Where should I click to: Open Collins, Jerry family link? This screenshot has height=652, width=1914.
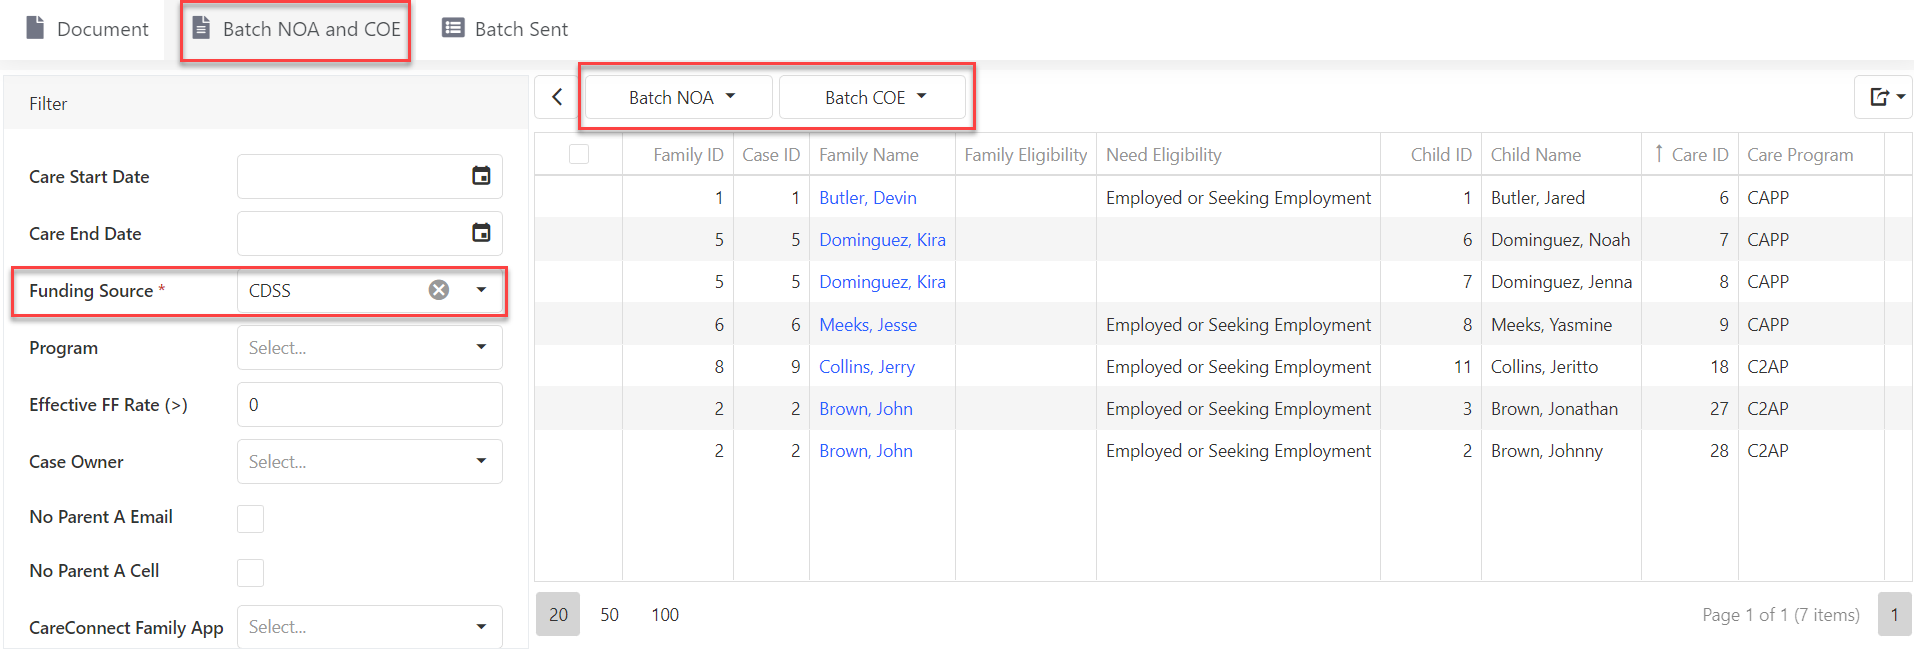click(867, 367)
